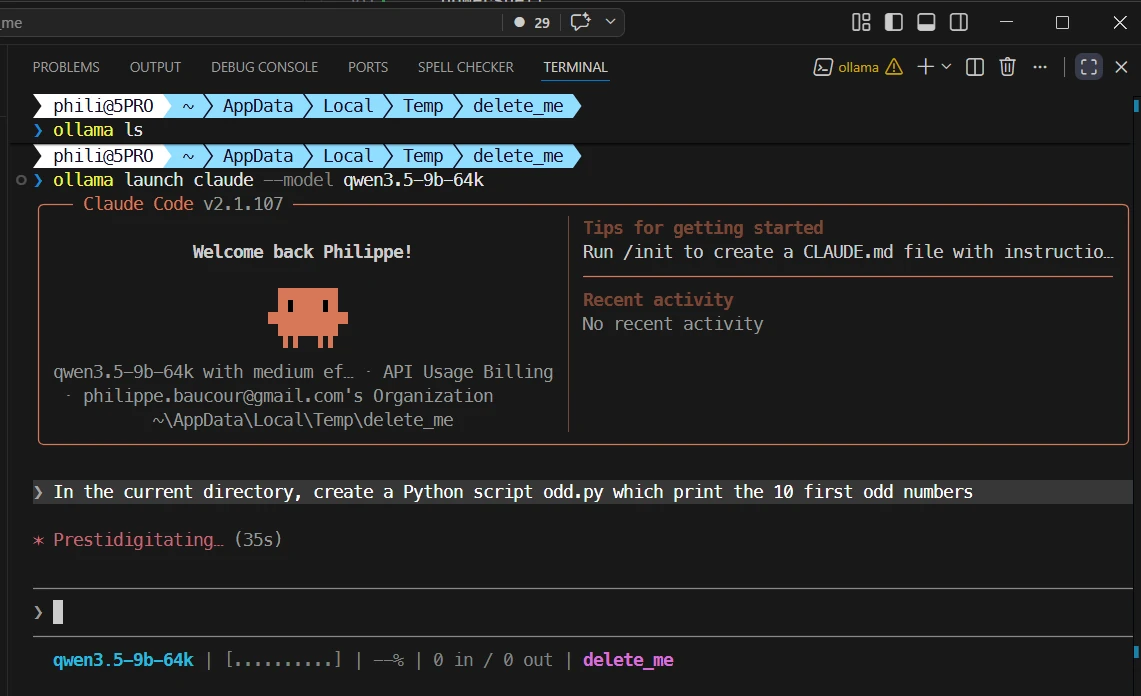Click the 'No recent activity' text
Viewport: 1141px width, 696px height.
click(672, 324)
